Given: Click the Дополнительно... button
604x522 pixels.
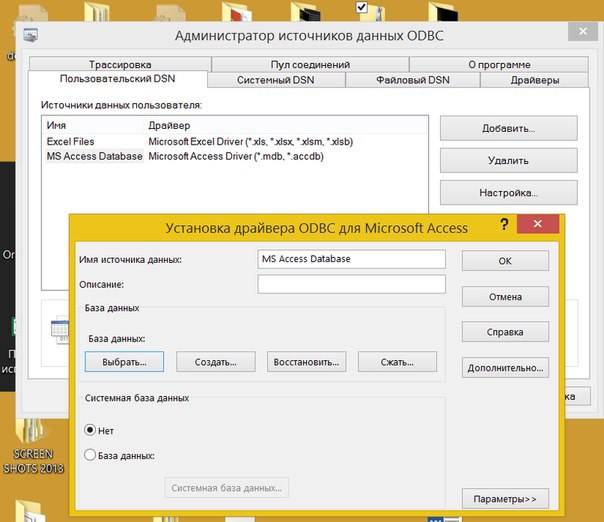Looking at the screenshot, I should point(505,368).
